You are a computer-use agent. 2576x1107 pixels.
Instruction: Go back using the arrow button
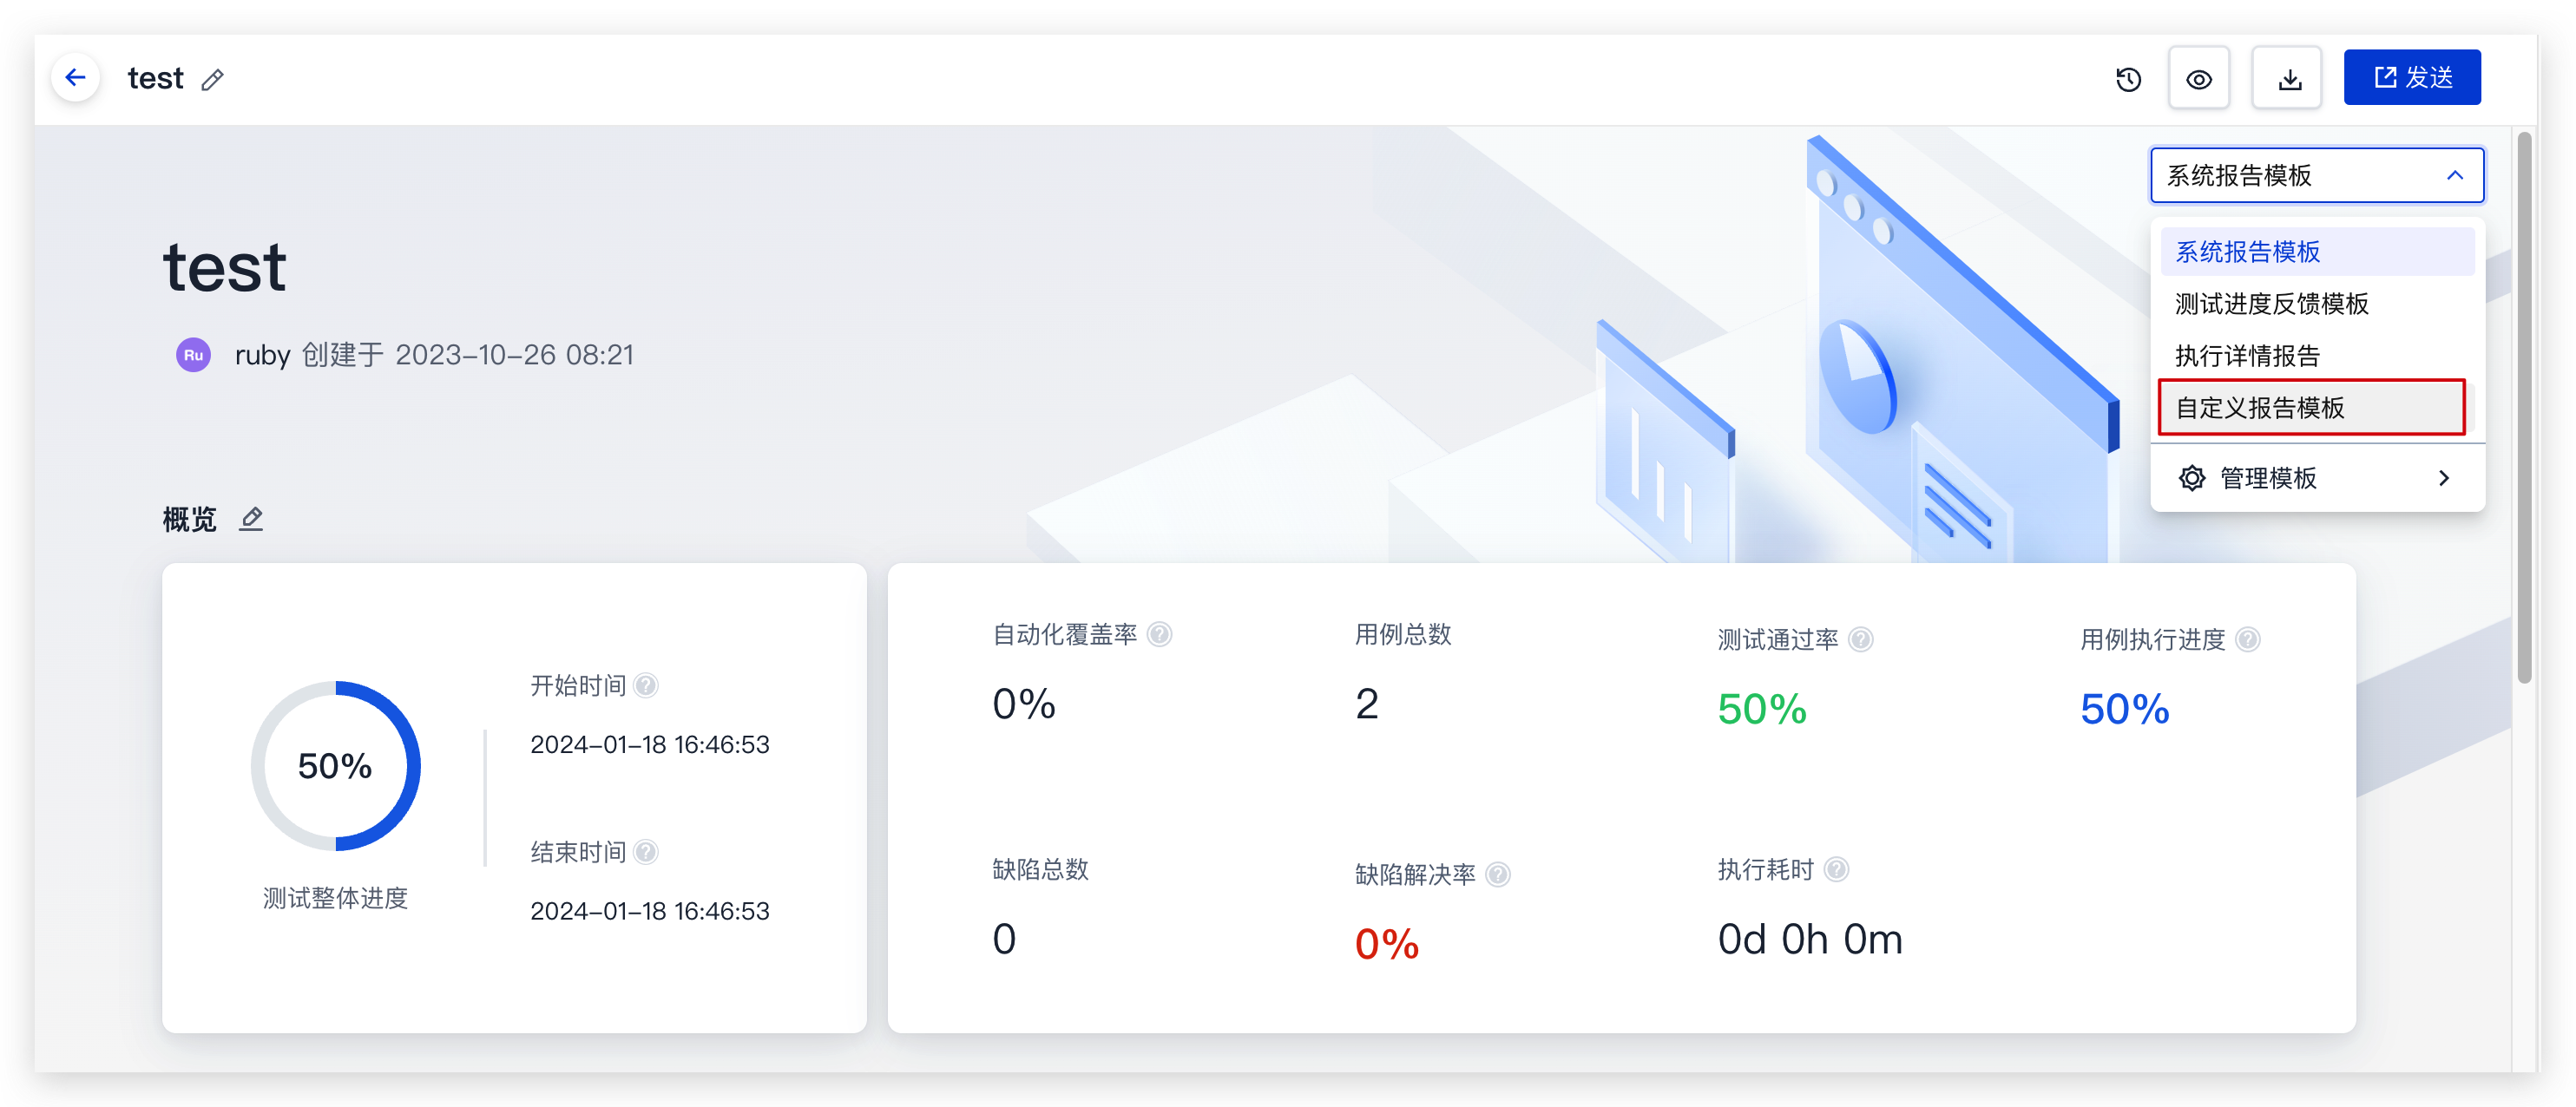tap(75, 78)
